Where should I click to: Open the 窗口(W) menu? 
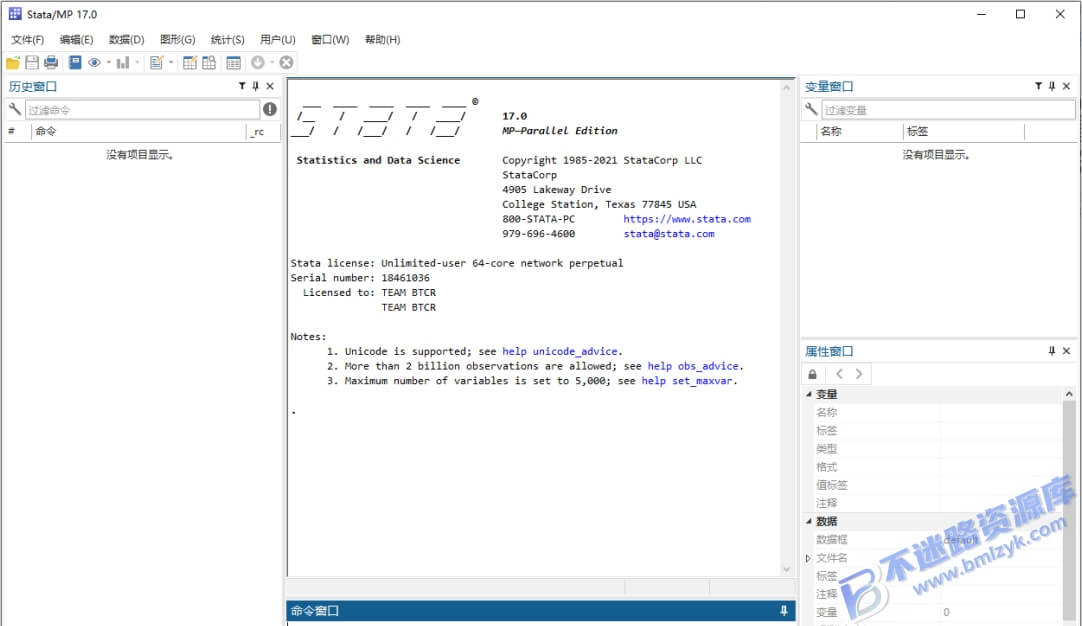tap(330, 39)
